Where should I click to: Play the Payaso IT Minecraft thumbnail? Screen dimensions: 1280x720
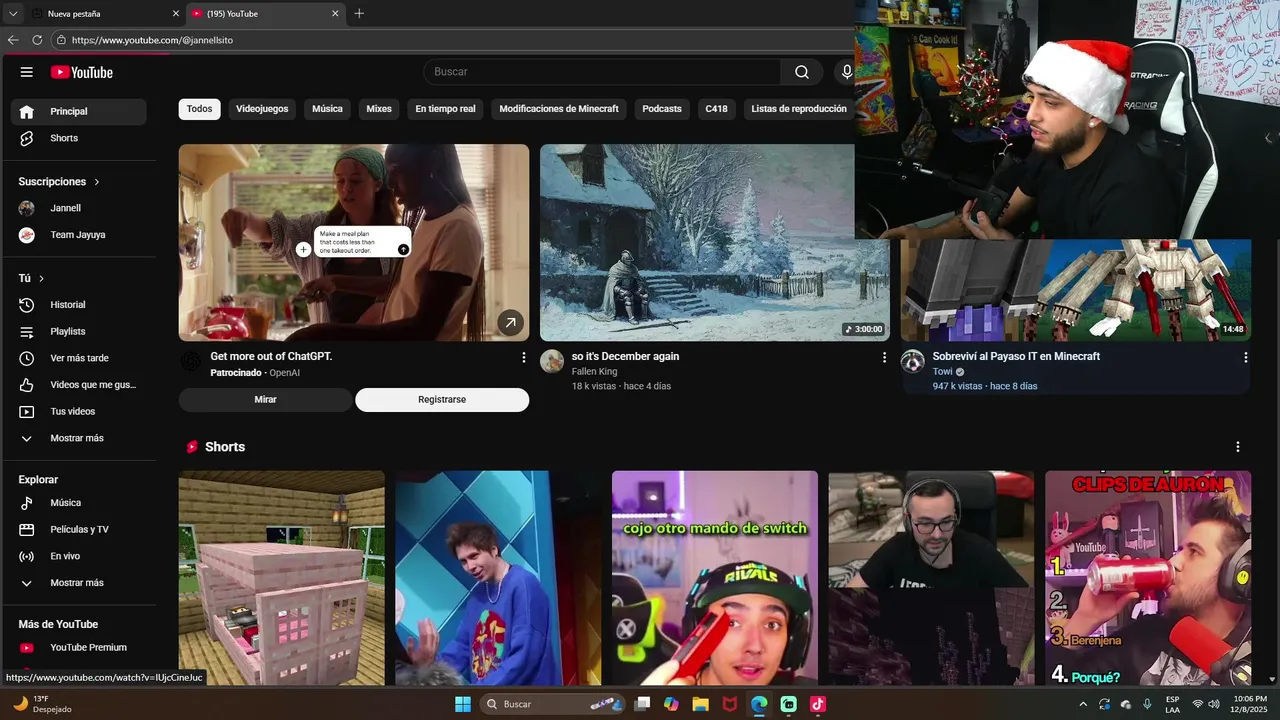(x=1075, y=290)
